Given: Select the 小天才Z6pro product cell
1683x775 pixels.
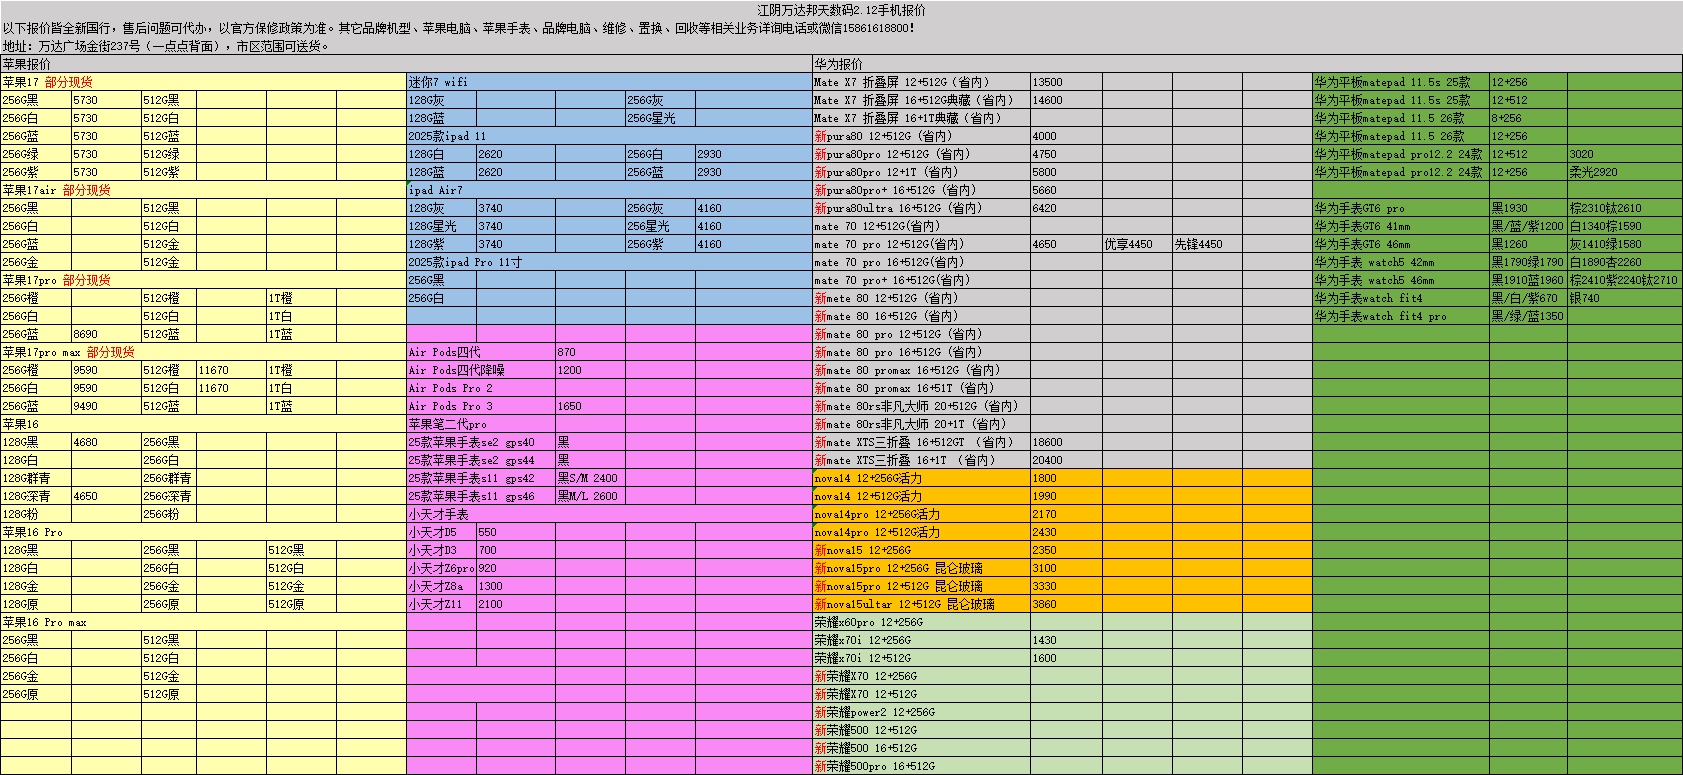Looking at the screenshot, I should pyautogui.click(x=441, y=568).
